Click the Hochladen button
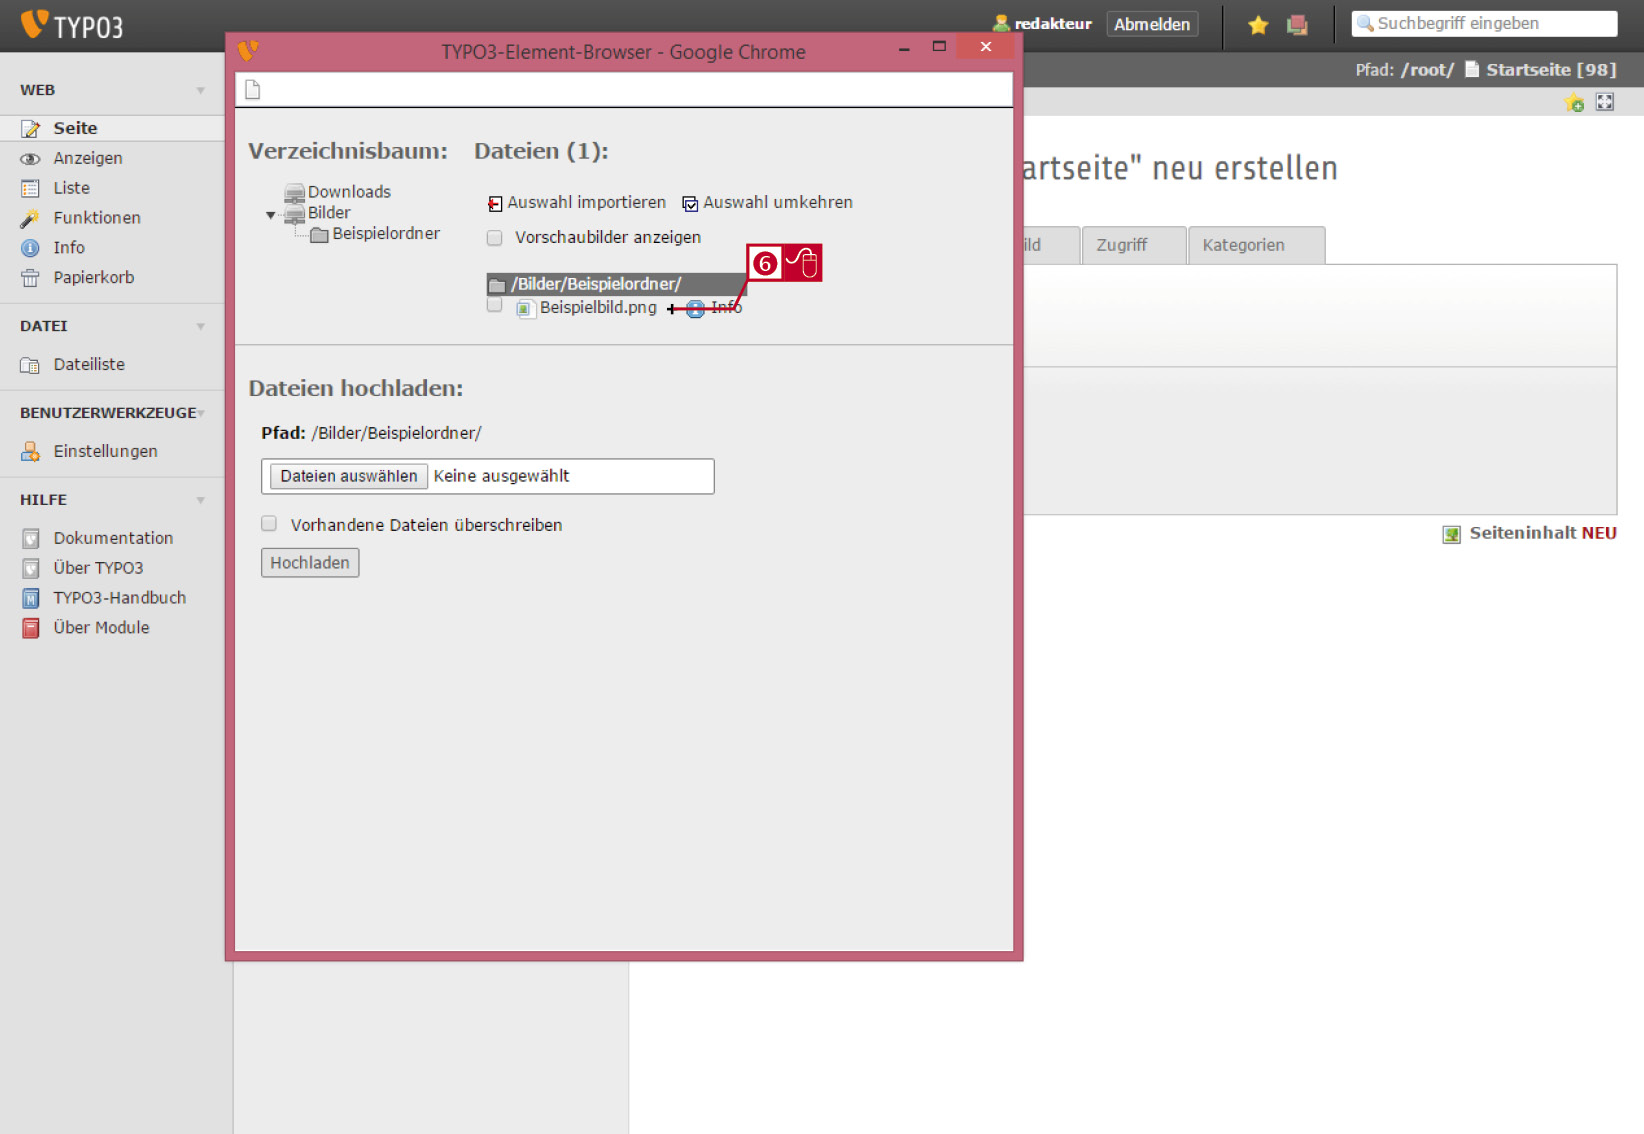This screenshot has height=1134, width=1644. point(310,563)
